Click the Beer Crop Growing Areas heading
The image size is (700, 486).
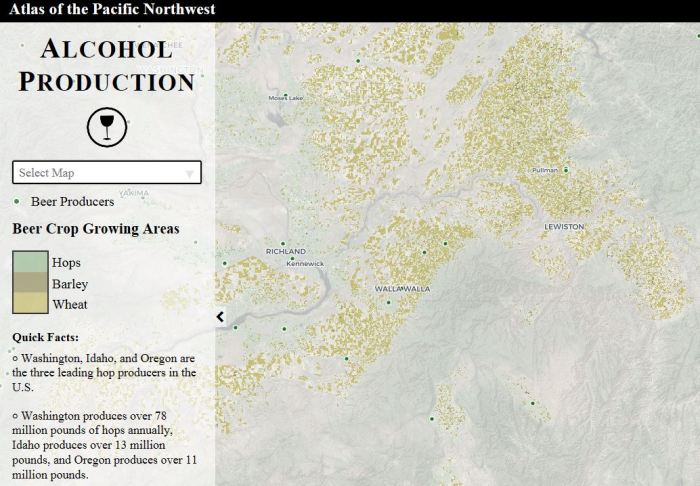click(96, 229)
